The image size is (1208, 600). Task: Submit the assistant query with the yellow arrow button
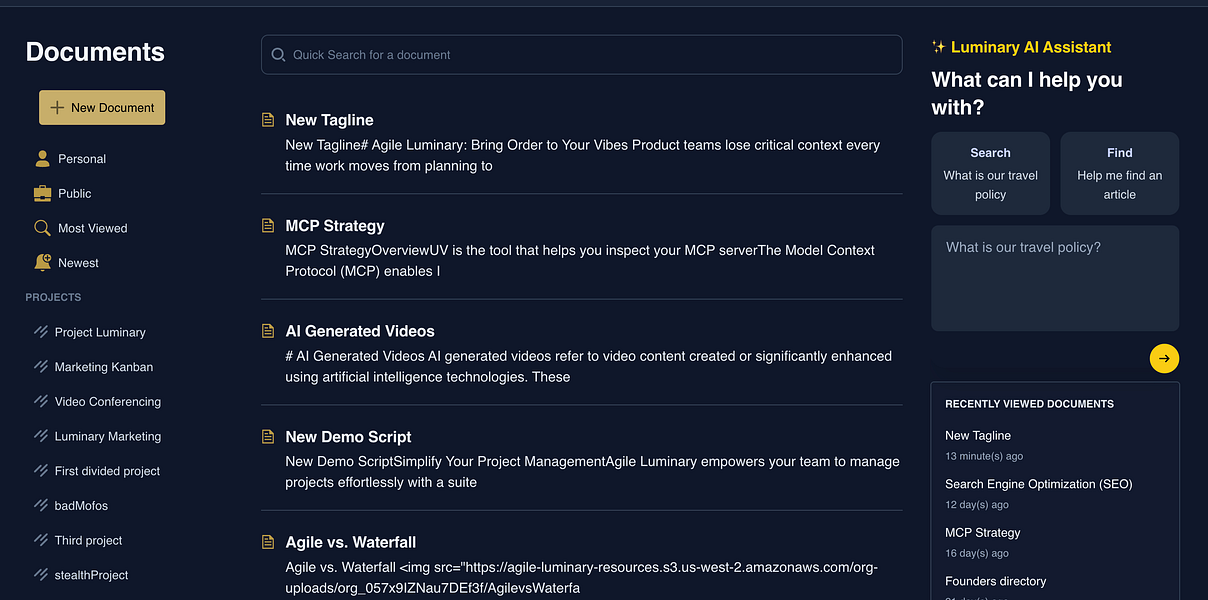[1164, 358]
